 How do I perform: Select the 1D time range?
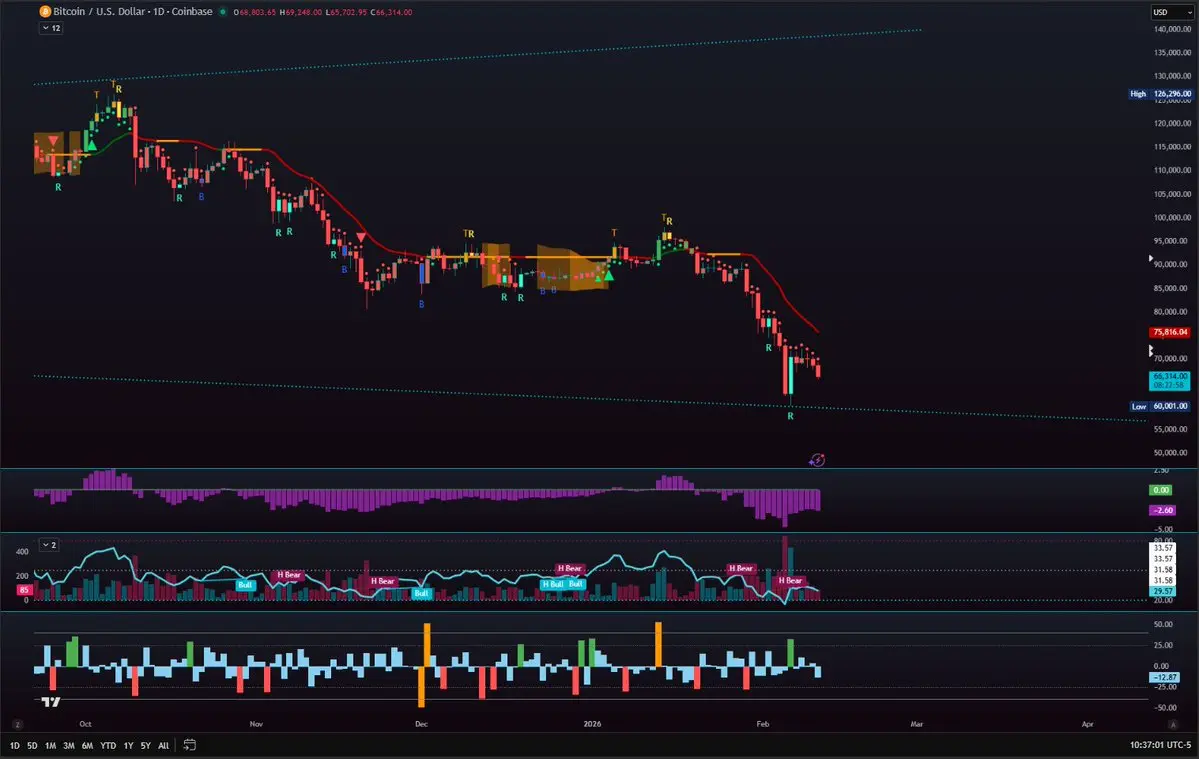coord(15,745)
